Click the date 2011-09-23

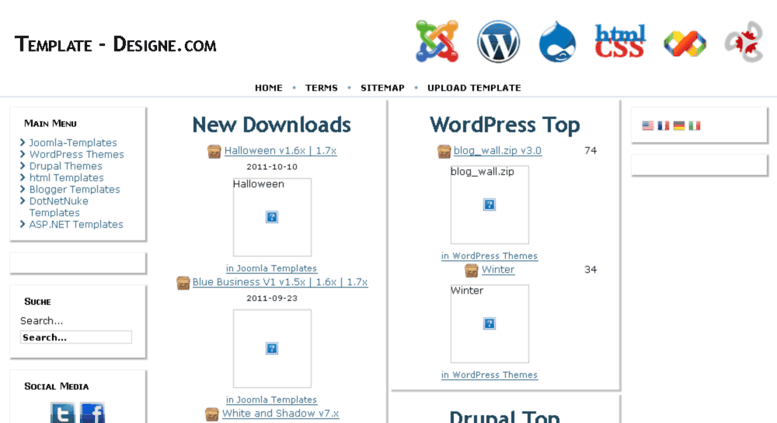[x=272, y=298]
